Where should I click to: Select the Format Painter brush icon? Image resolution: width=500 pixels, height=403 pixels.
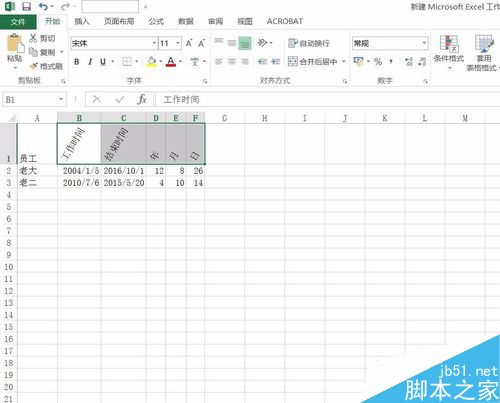34,66
